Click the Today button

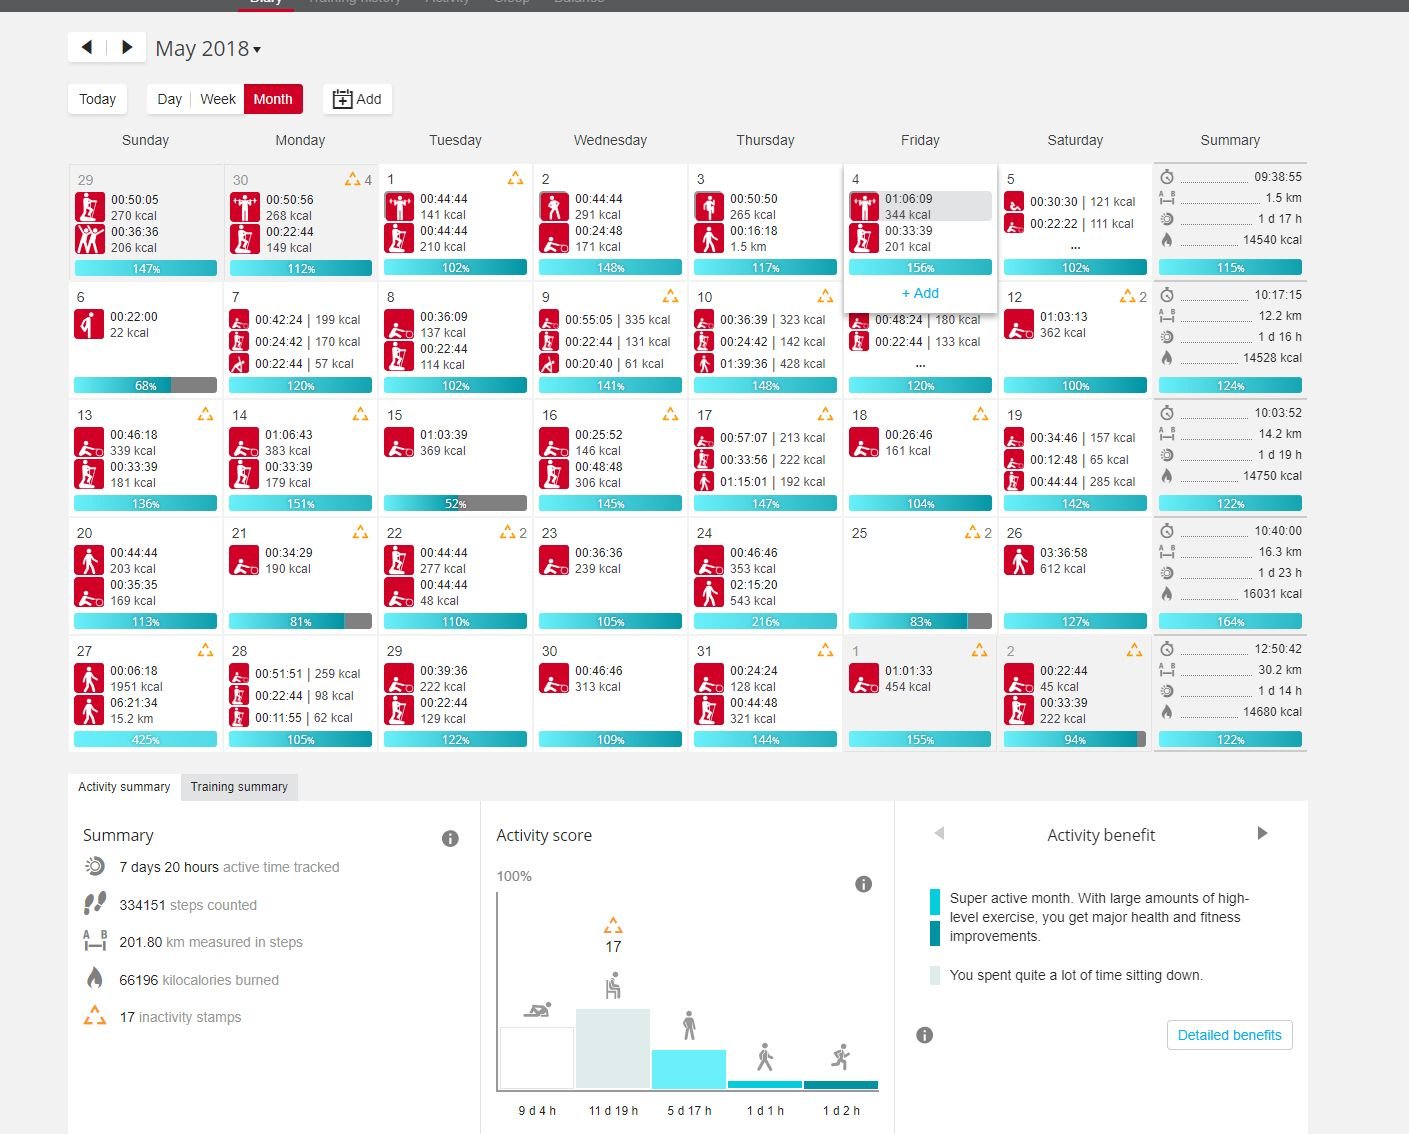click(97, 99)
